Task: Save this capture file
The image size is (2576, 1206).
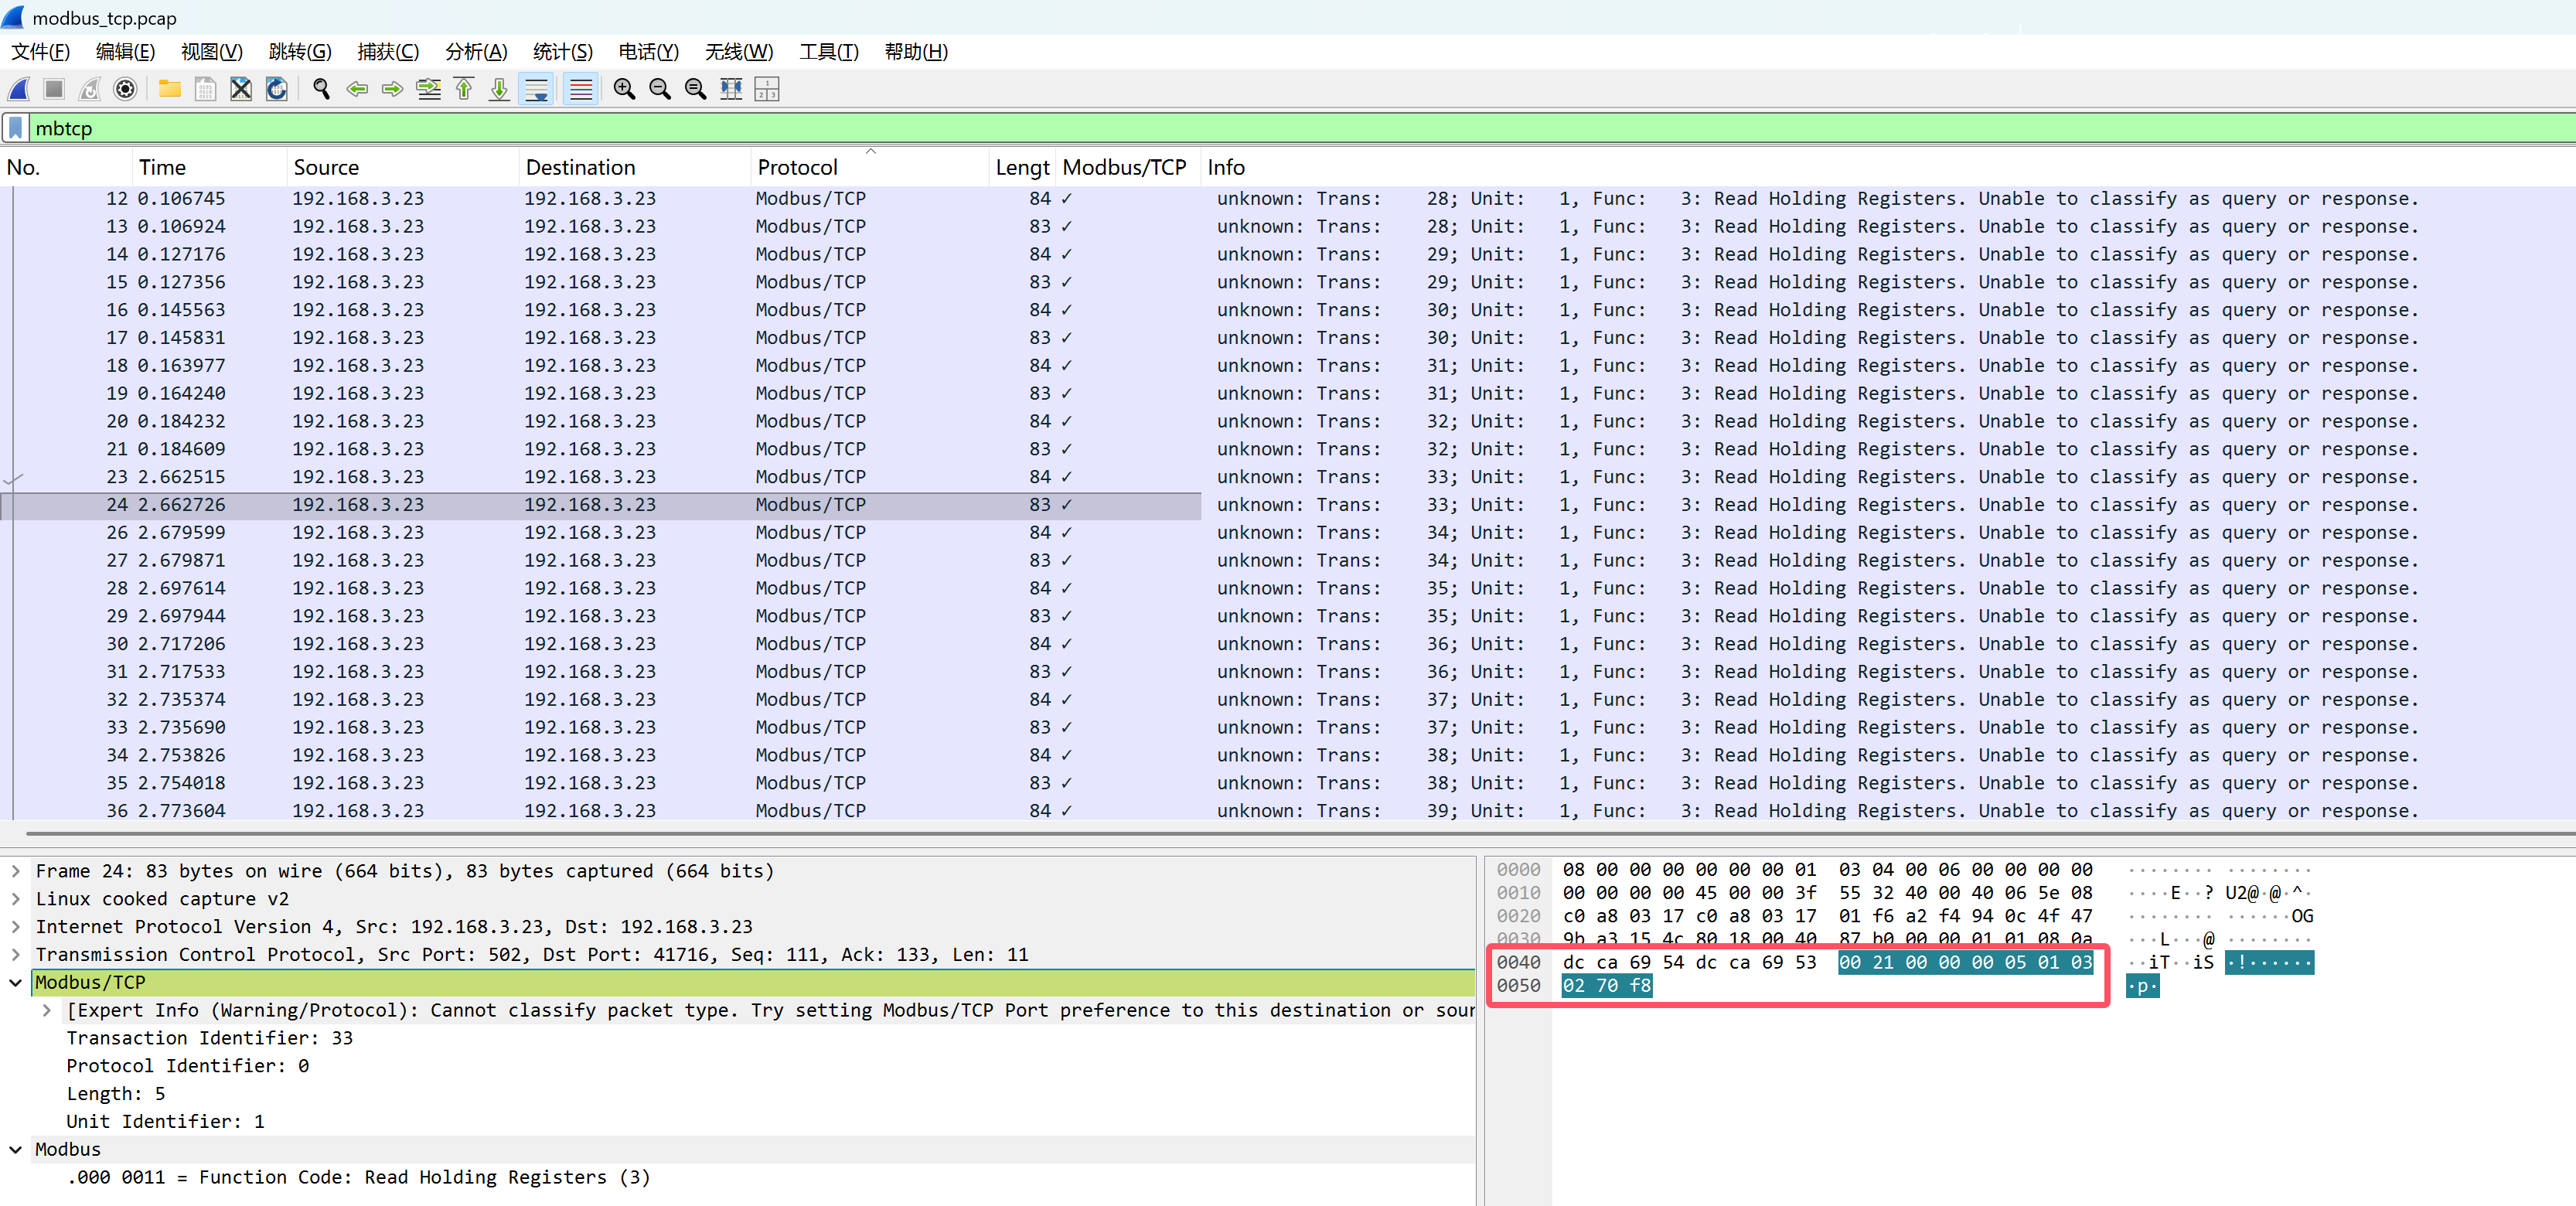Action: click(x=205, y=89)
